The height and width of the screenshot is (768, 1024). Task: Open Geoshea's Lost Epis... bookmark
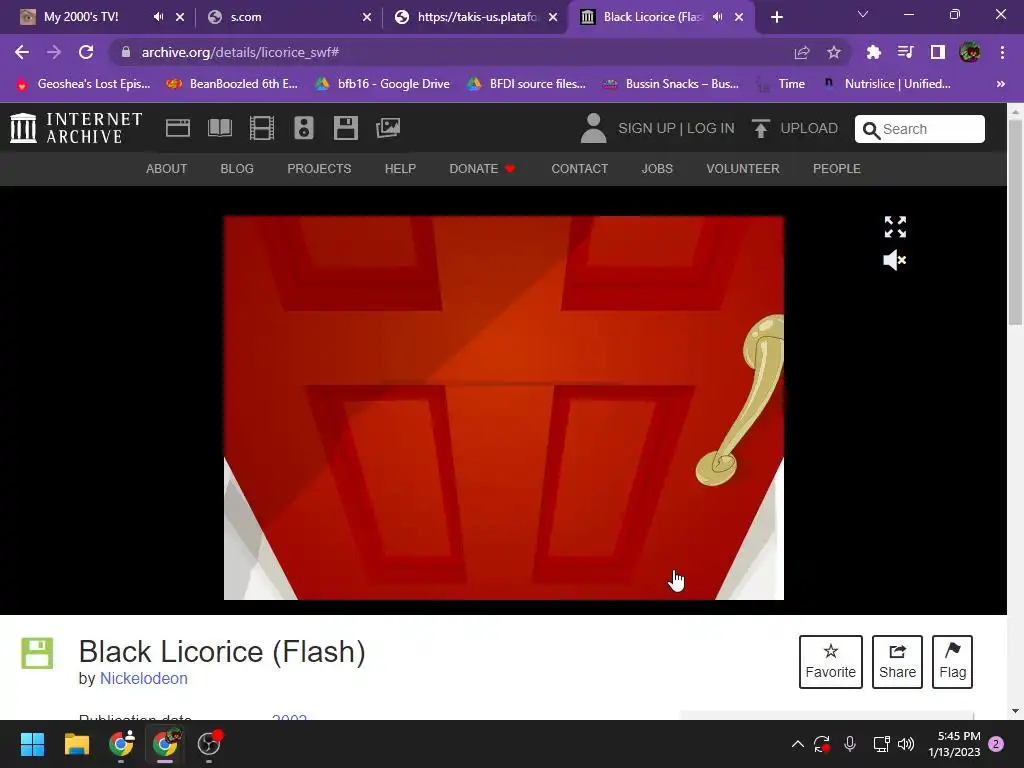(83, 84)
